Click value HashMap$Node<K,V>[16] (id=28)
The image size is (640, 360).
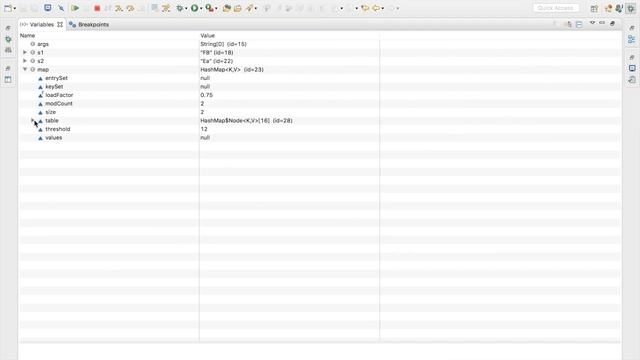[x=246, y=120]
